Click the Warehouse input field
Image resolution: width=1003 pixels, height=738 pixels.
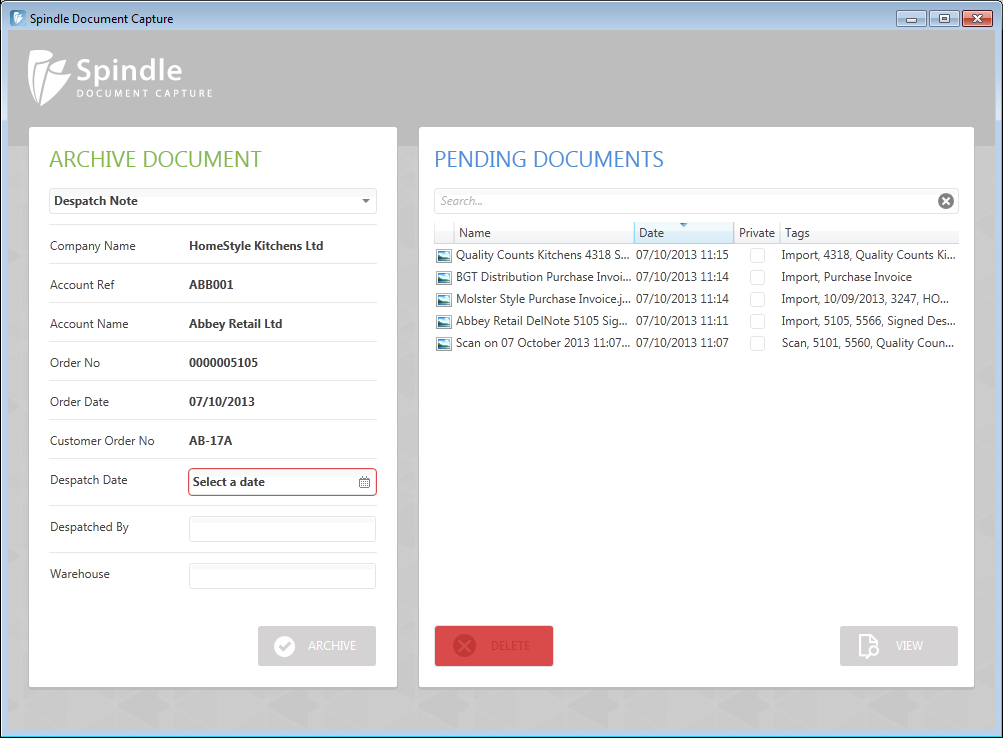(282, 576)
